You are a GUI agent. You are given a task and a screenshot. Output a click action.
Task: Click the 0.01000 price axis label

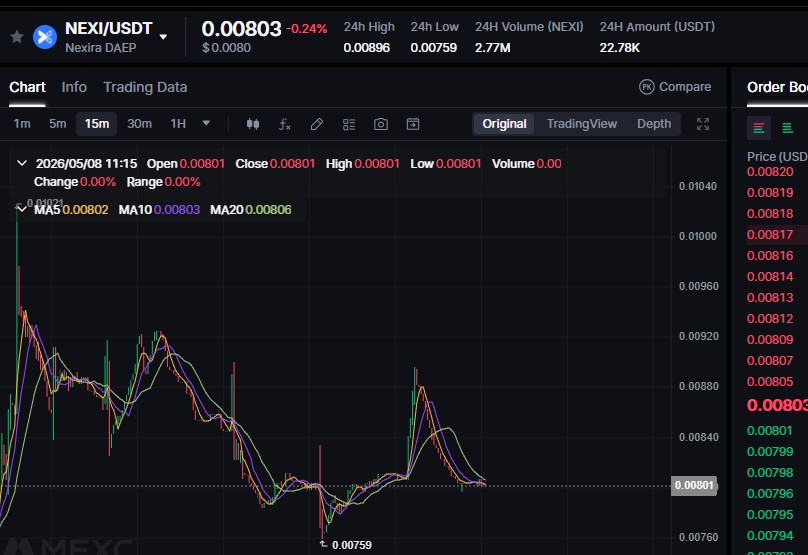point(698,237)
